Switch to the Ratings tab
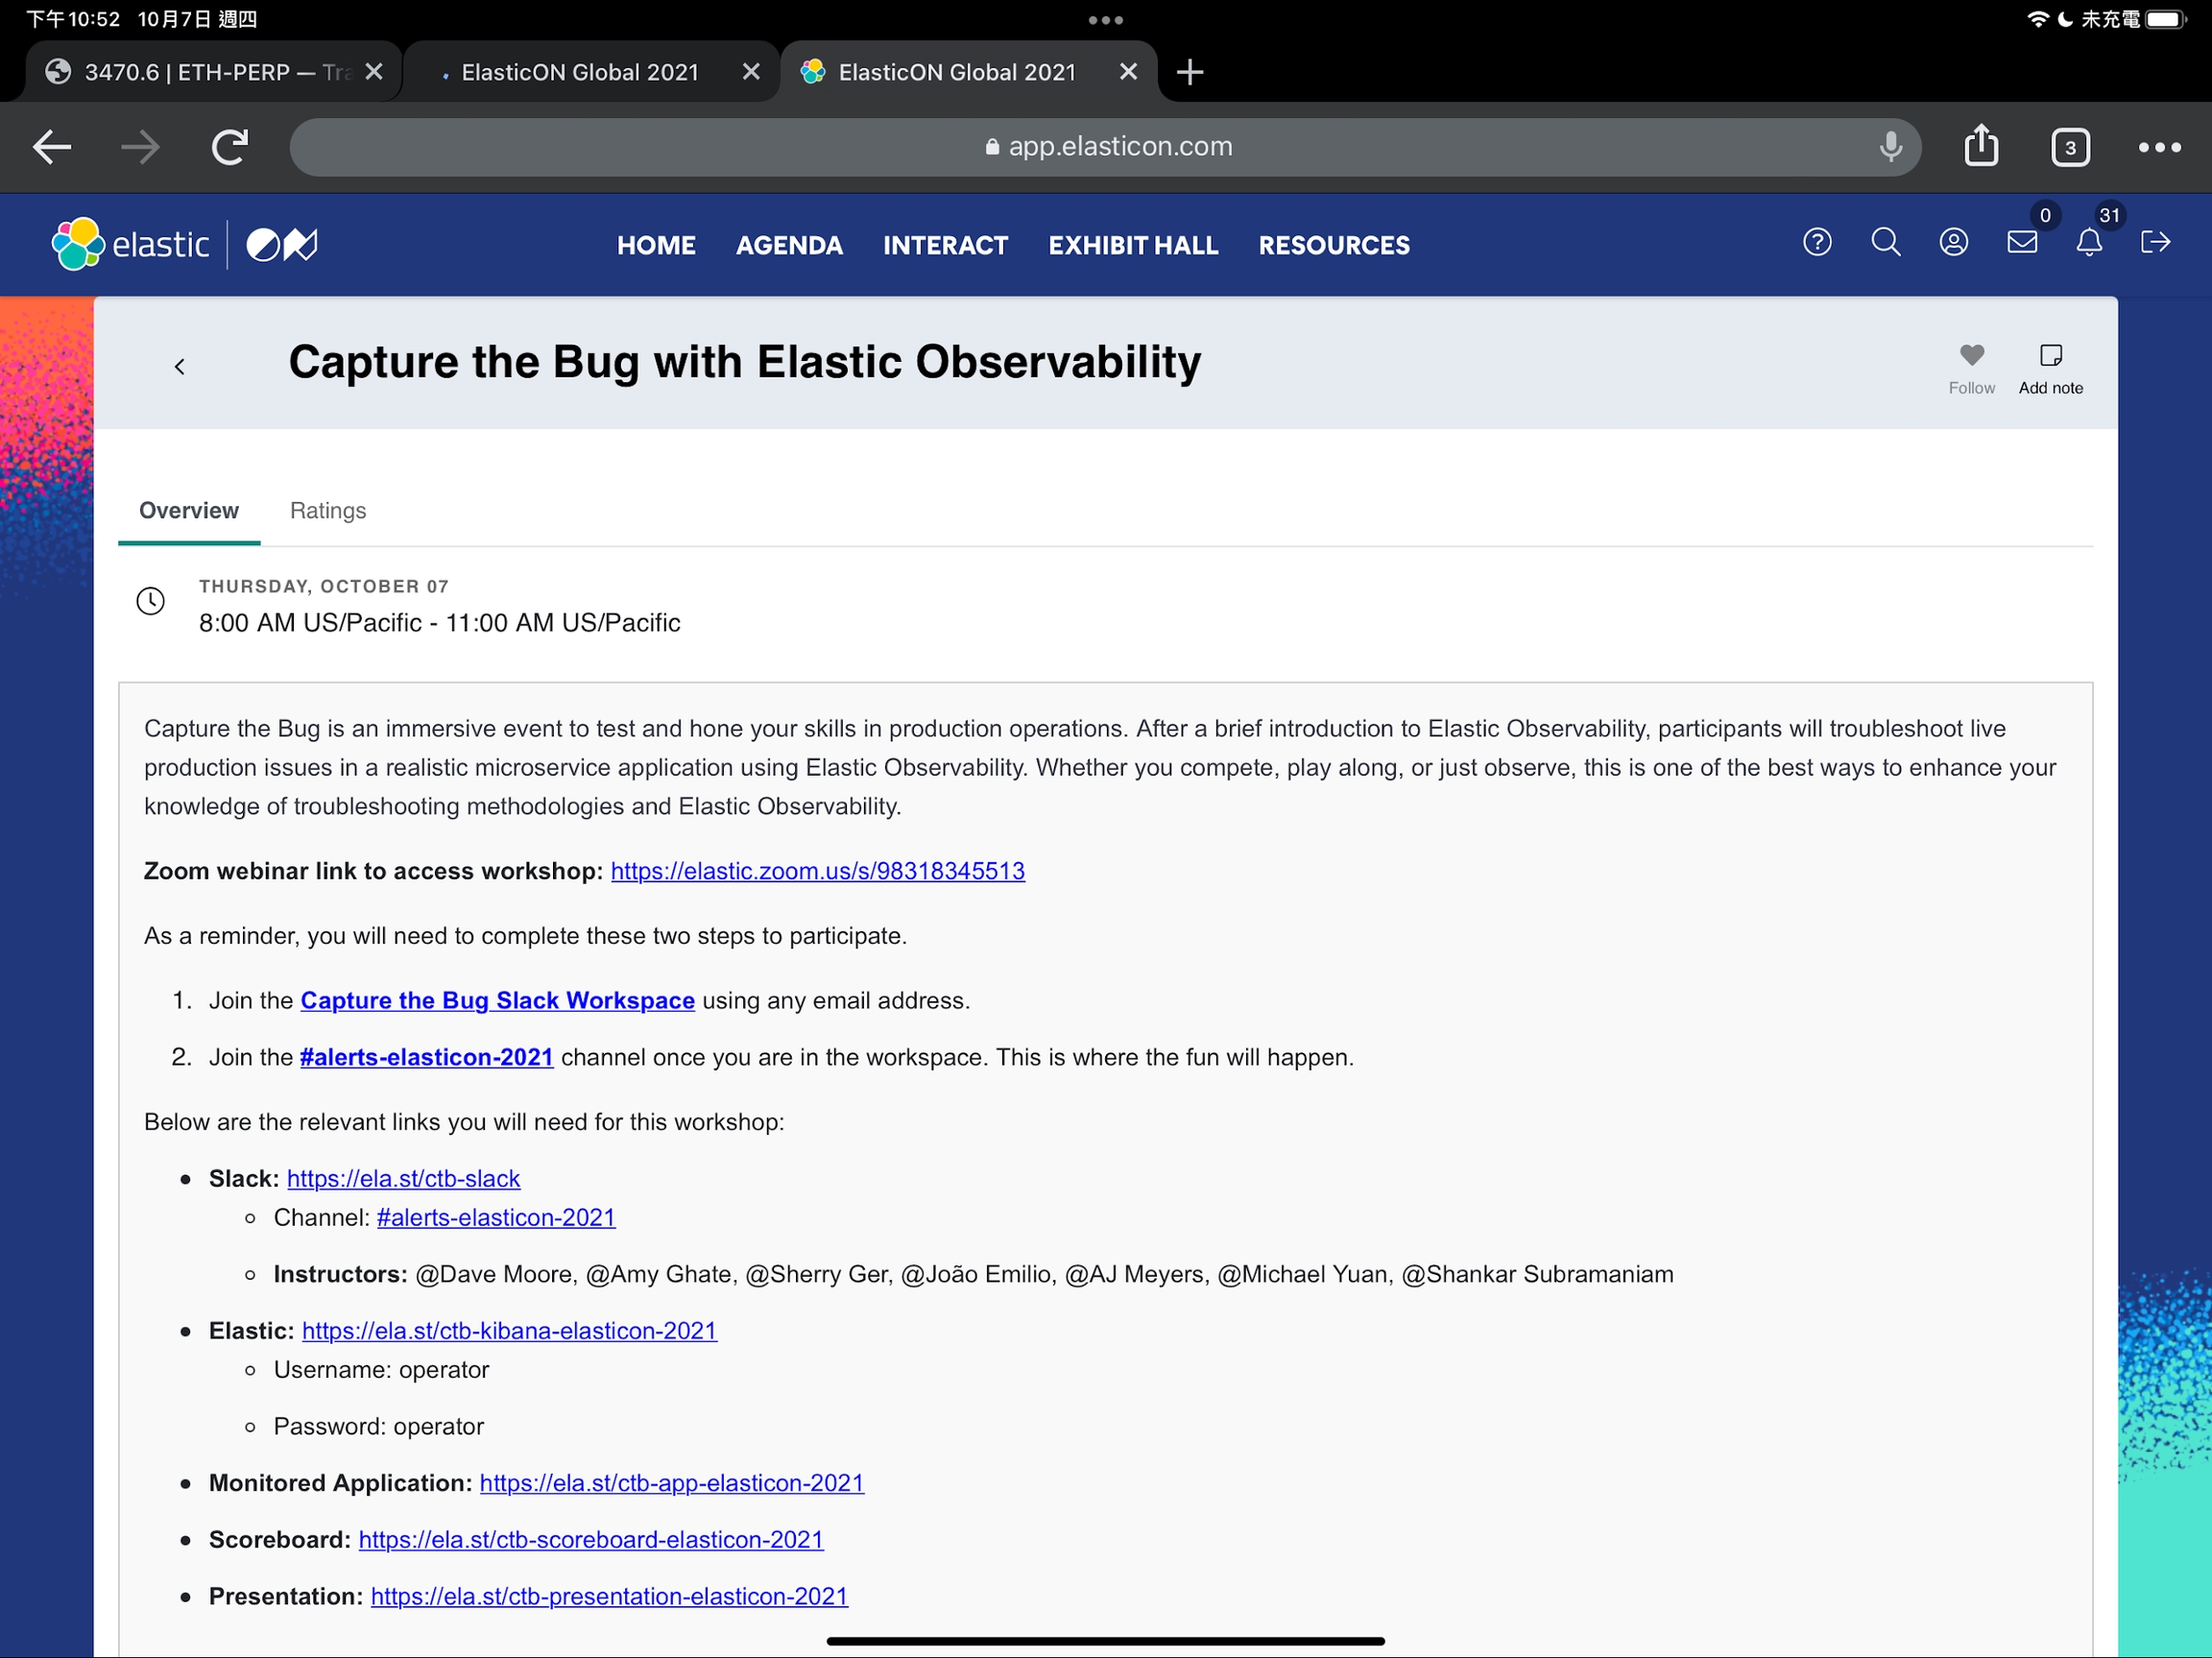Image resolution: width=2212 pixels, height=1658 pixels. point(328,511)
